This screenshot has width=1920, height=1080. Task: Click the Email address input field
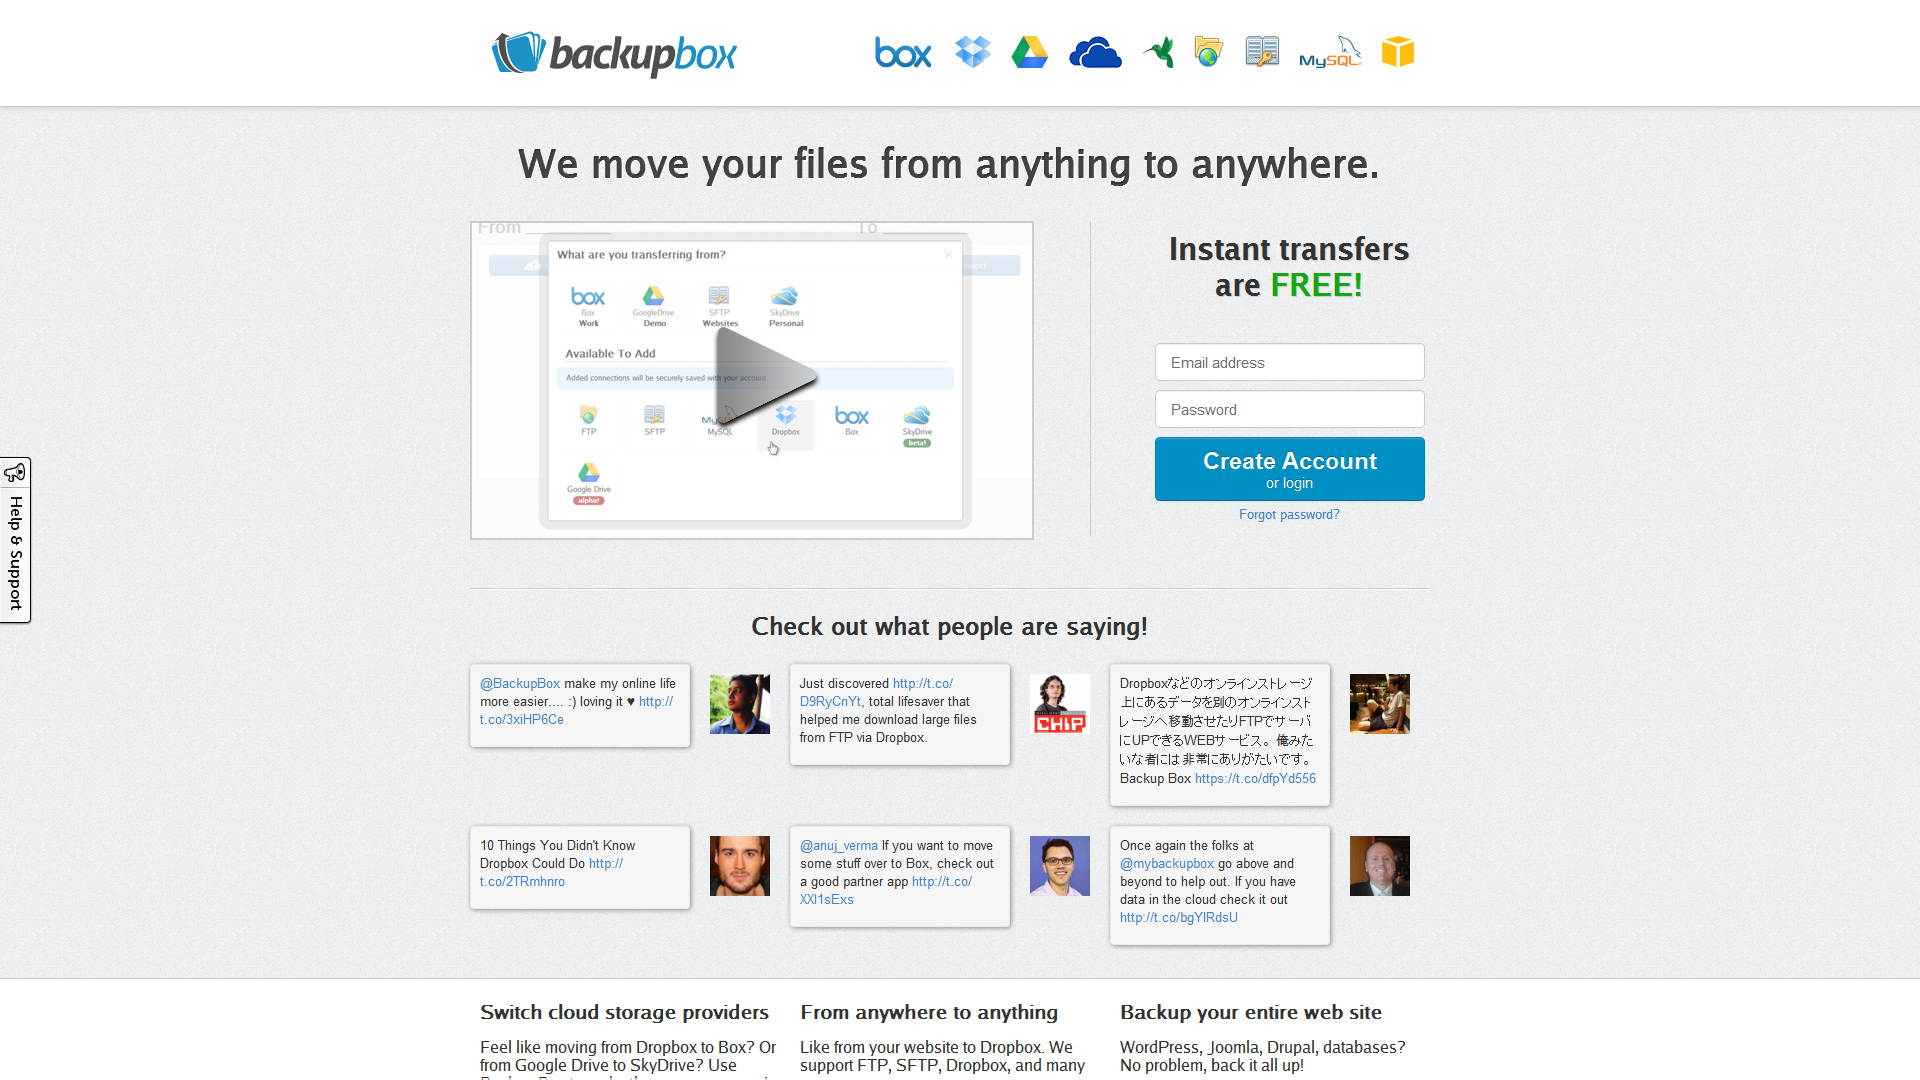pyautogui.click(x=1290, y=363)
